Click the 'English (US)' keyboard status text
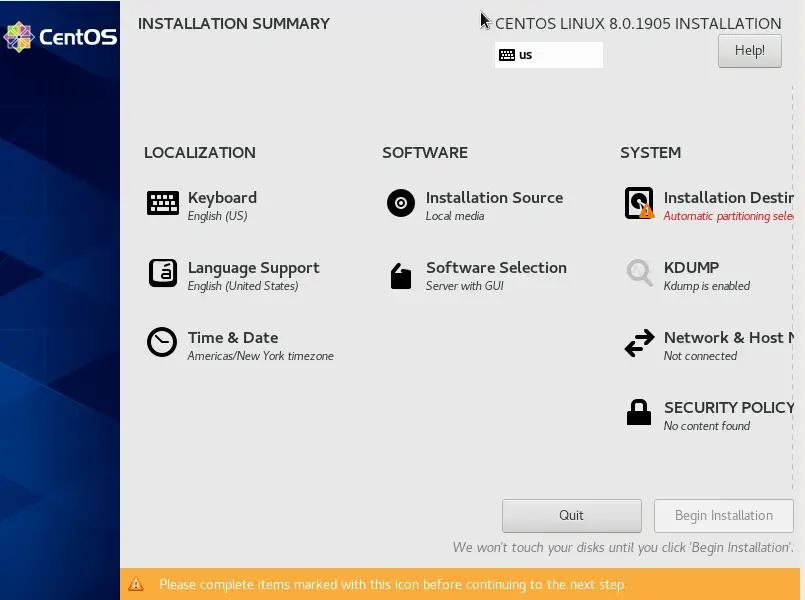 [218, 216]
